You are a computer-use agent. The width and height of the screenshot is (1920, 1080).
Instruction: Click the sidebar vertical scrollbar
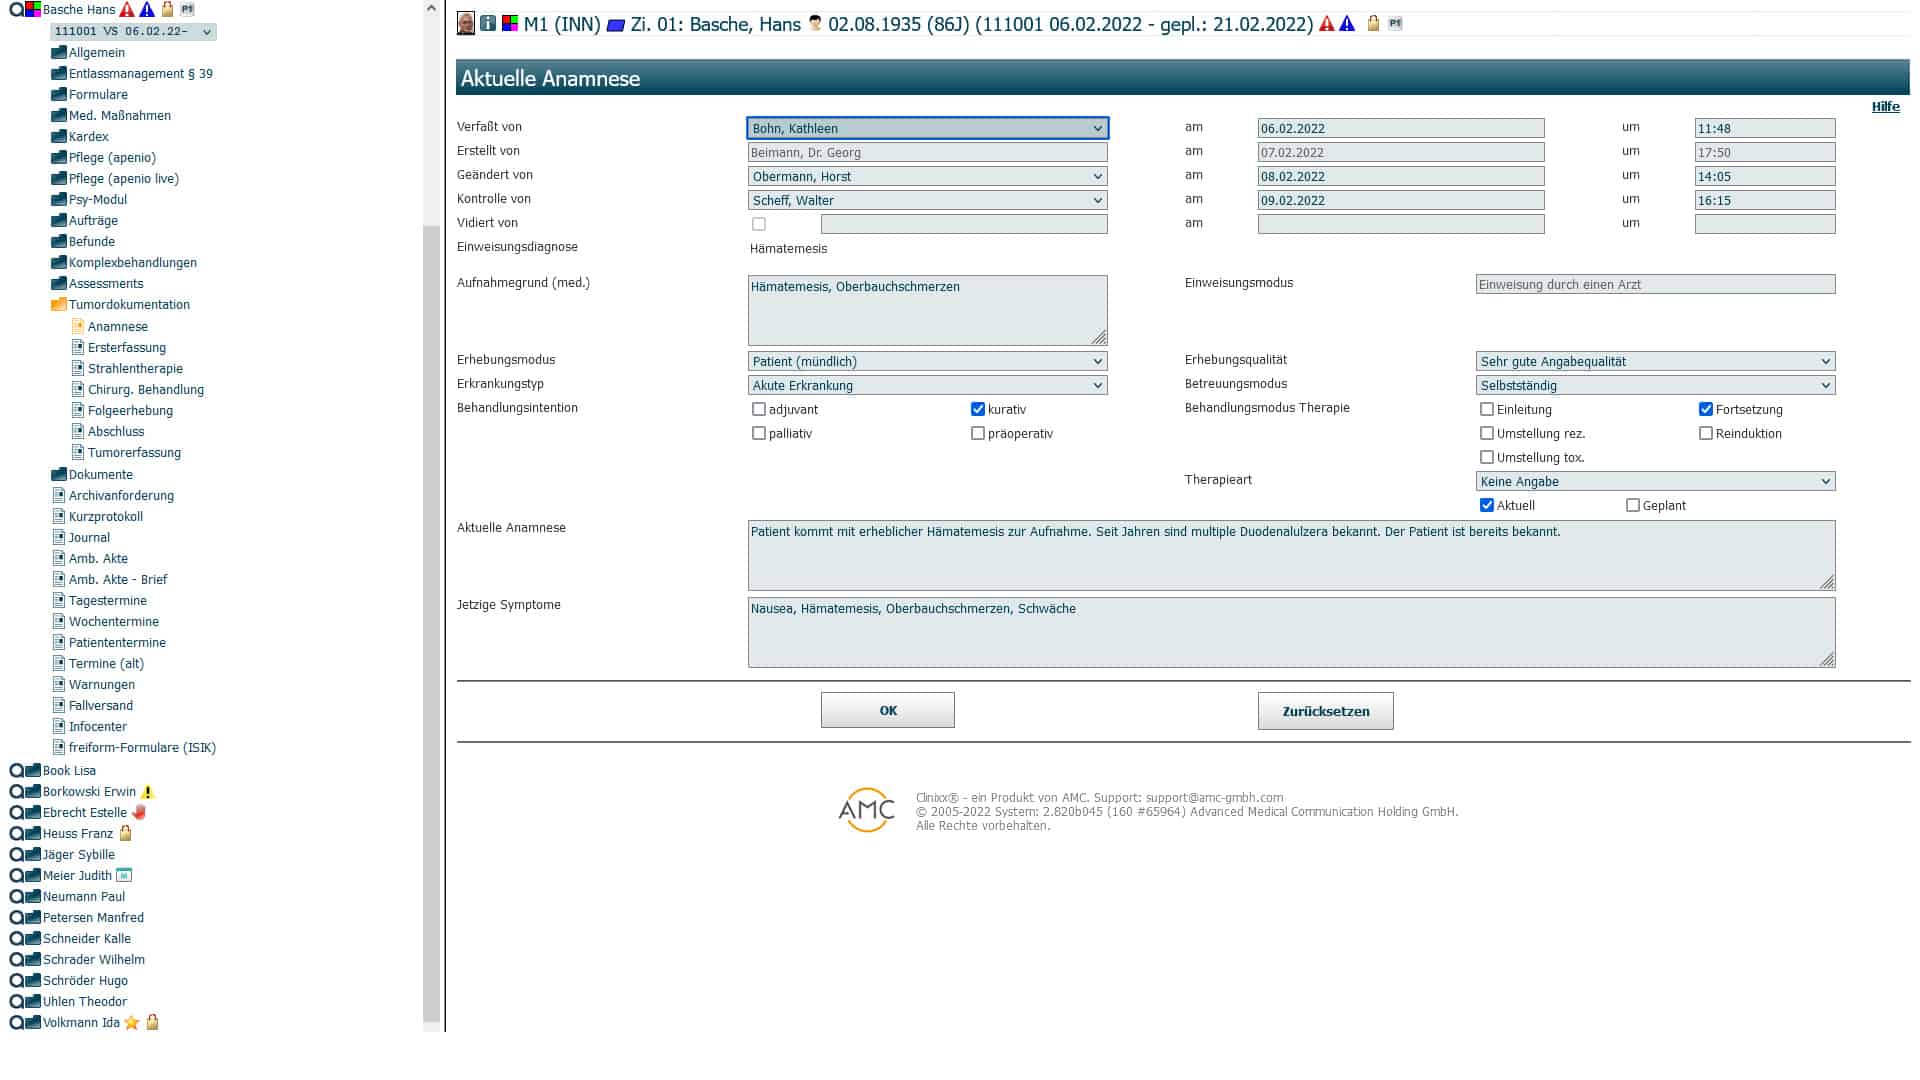(x=431, y=600)
